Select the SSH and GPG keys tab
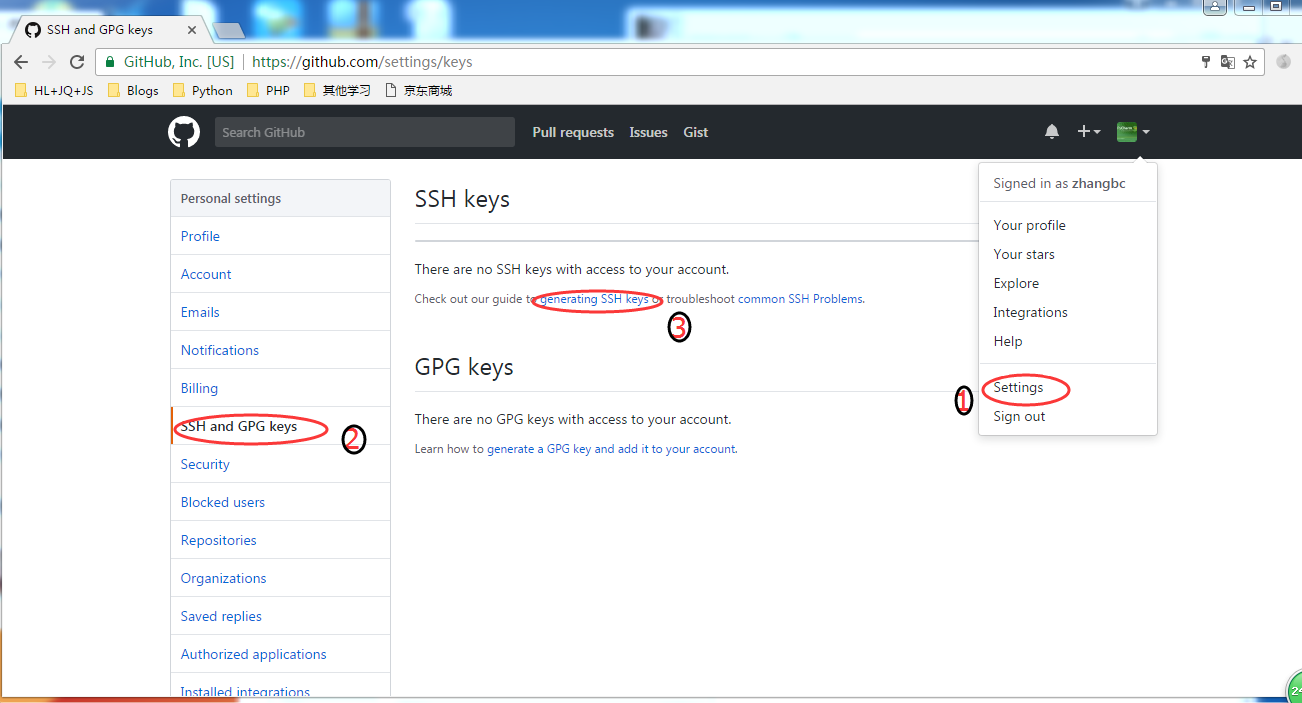This screenshot has width=1302, height=703. [x=110, y=30]
